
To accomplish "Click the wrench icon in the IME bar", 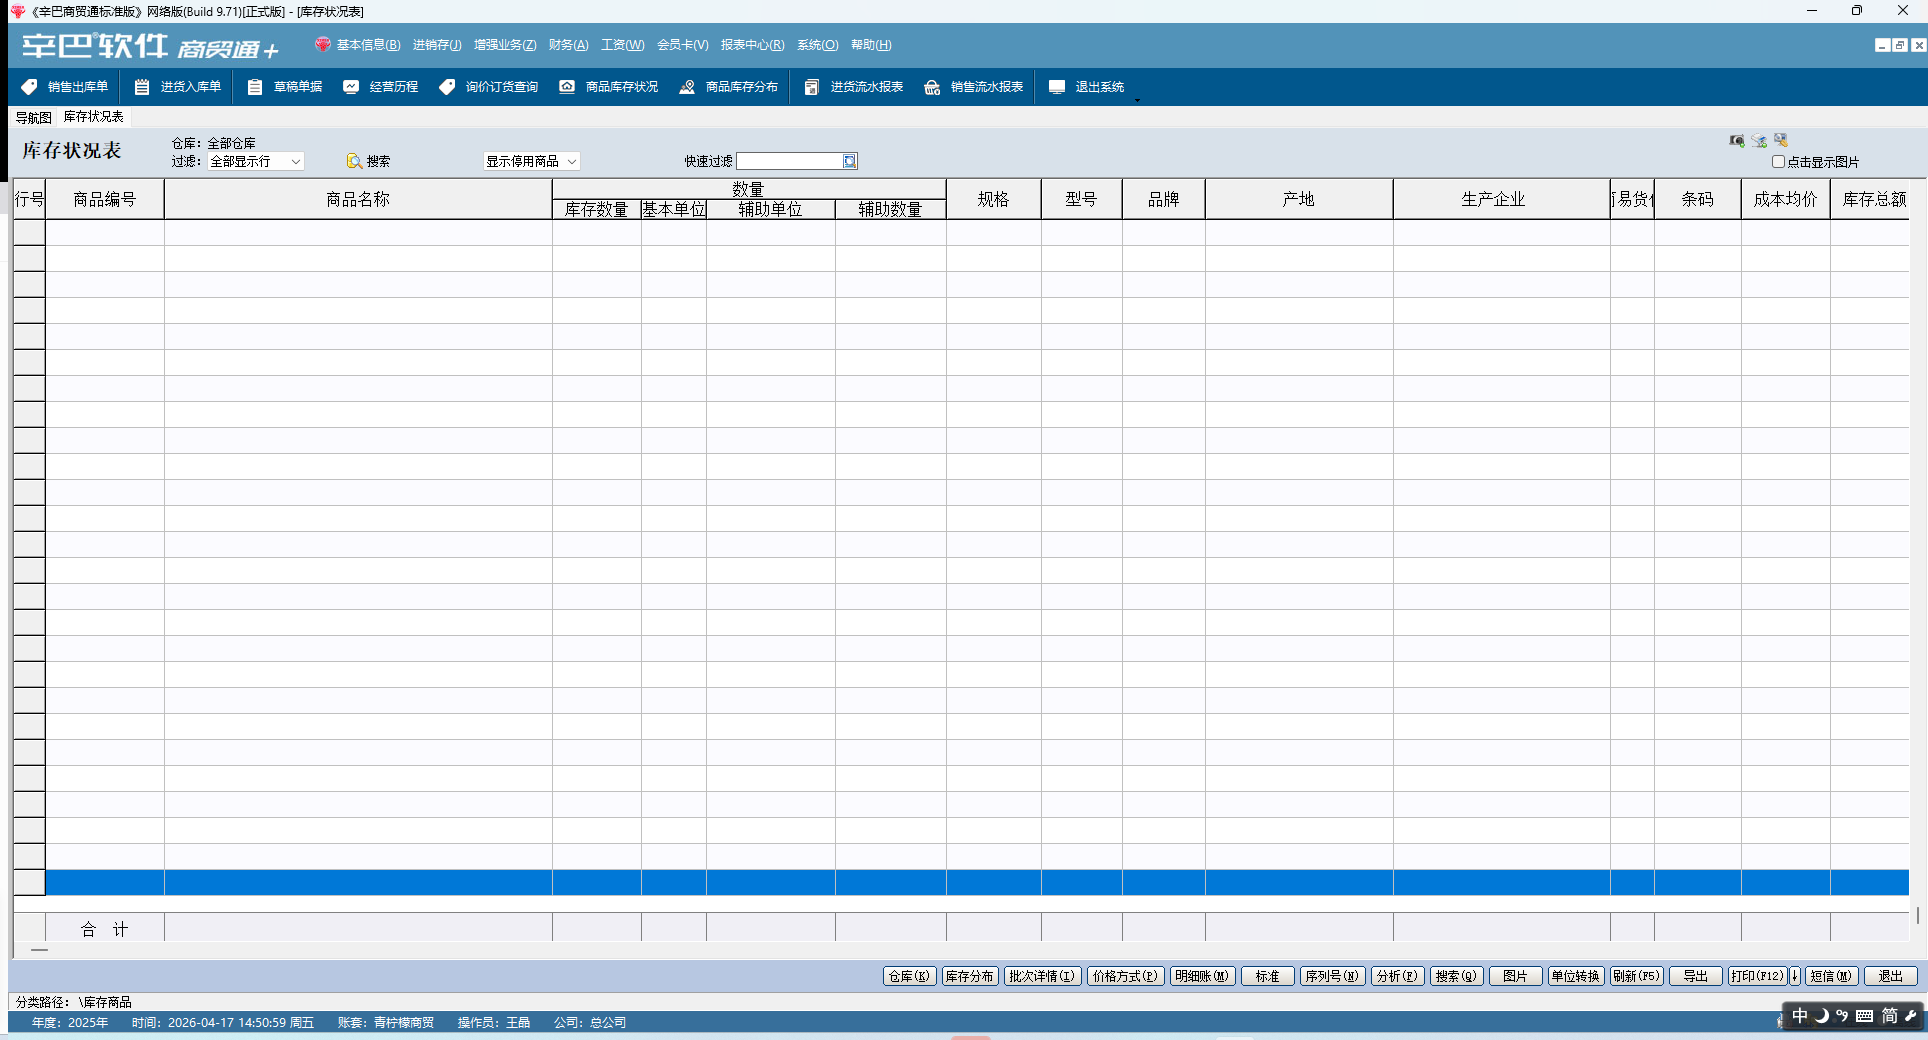I will pyautogui.click(x=1911, y=1016).
